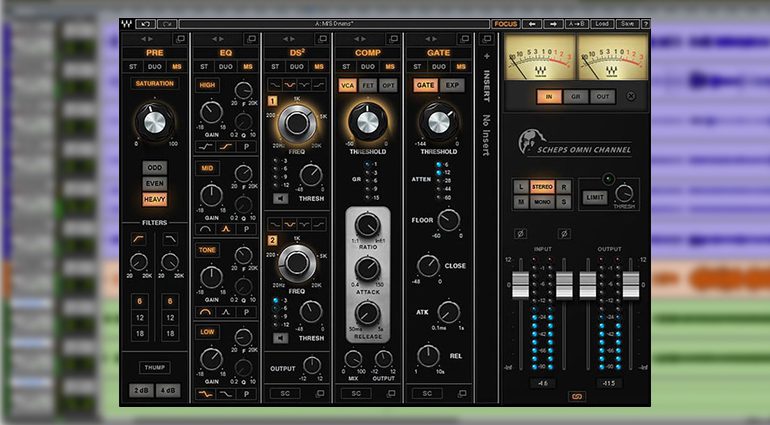770x425 pixels.
Task: Toggle the low-pass filter shape button
Action: (x=170, y=239)
